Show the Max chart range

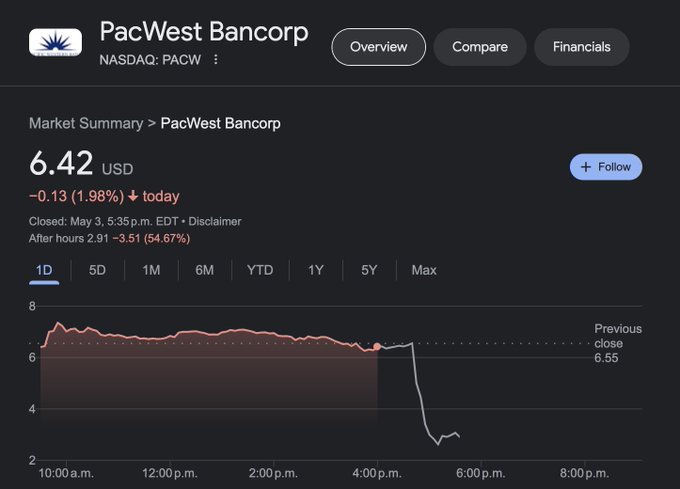click(x=424, y=271)
